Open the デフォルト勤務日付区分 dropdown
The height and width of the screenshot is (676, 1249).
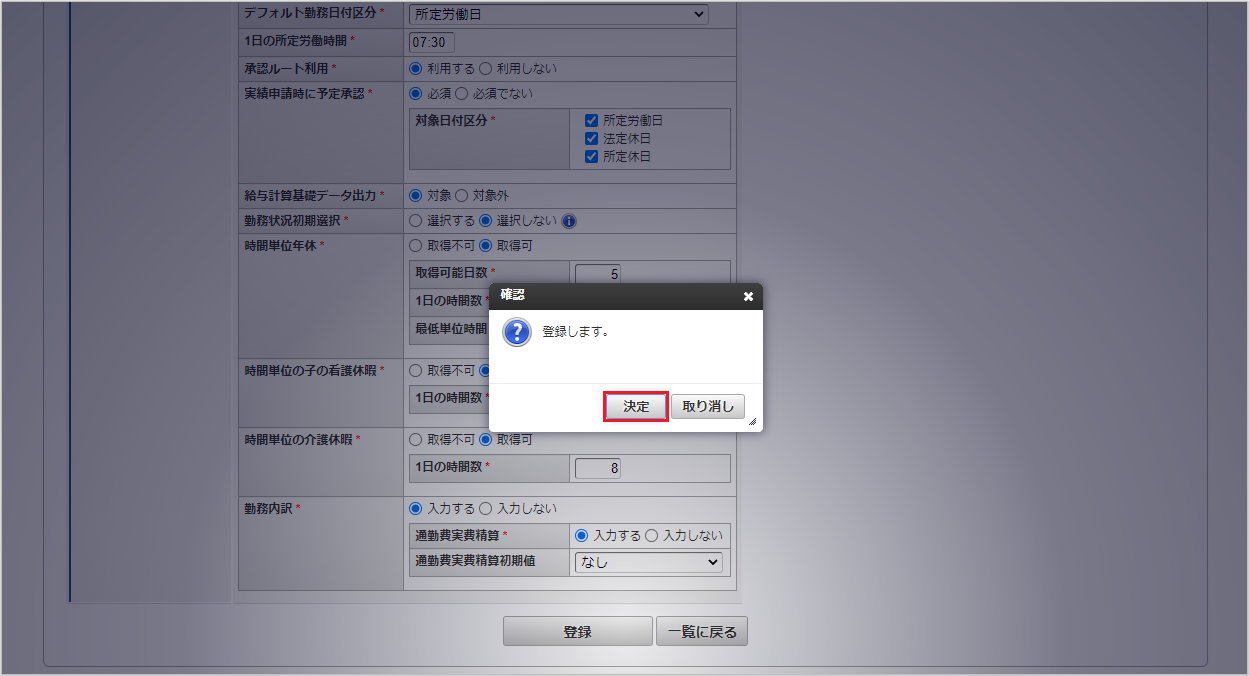[558, 14]
